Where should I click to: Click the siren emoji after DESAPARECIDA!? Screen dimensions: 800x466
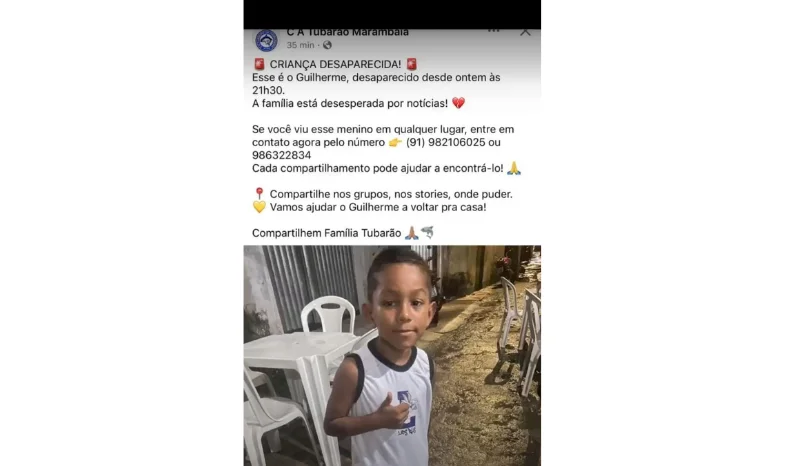click(x=412, y=64)
